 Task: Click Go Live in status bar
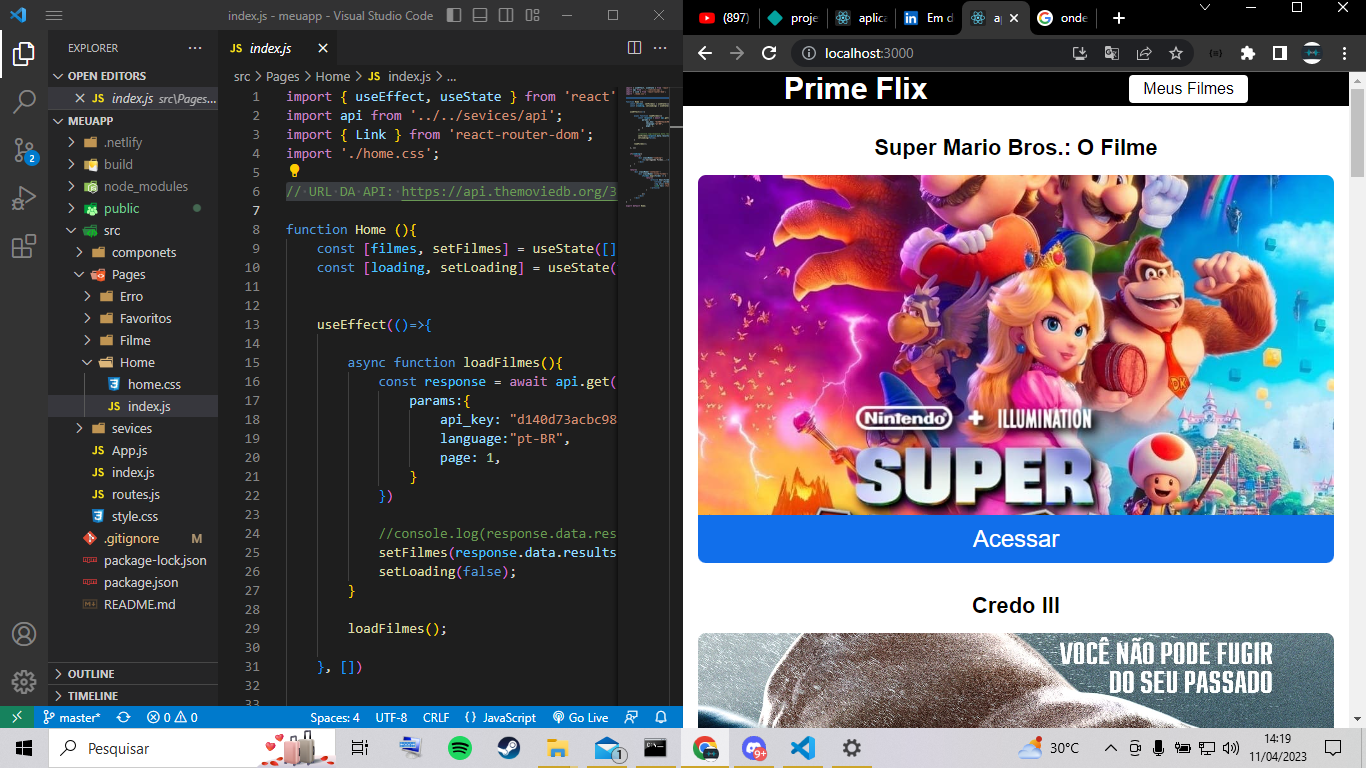tap(579, 717)
